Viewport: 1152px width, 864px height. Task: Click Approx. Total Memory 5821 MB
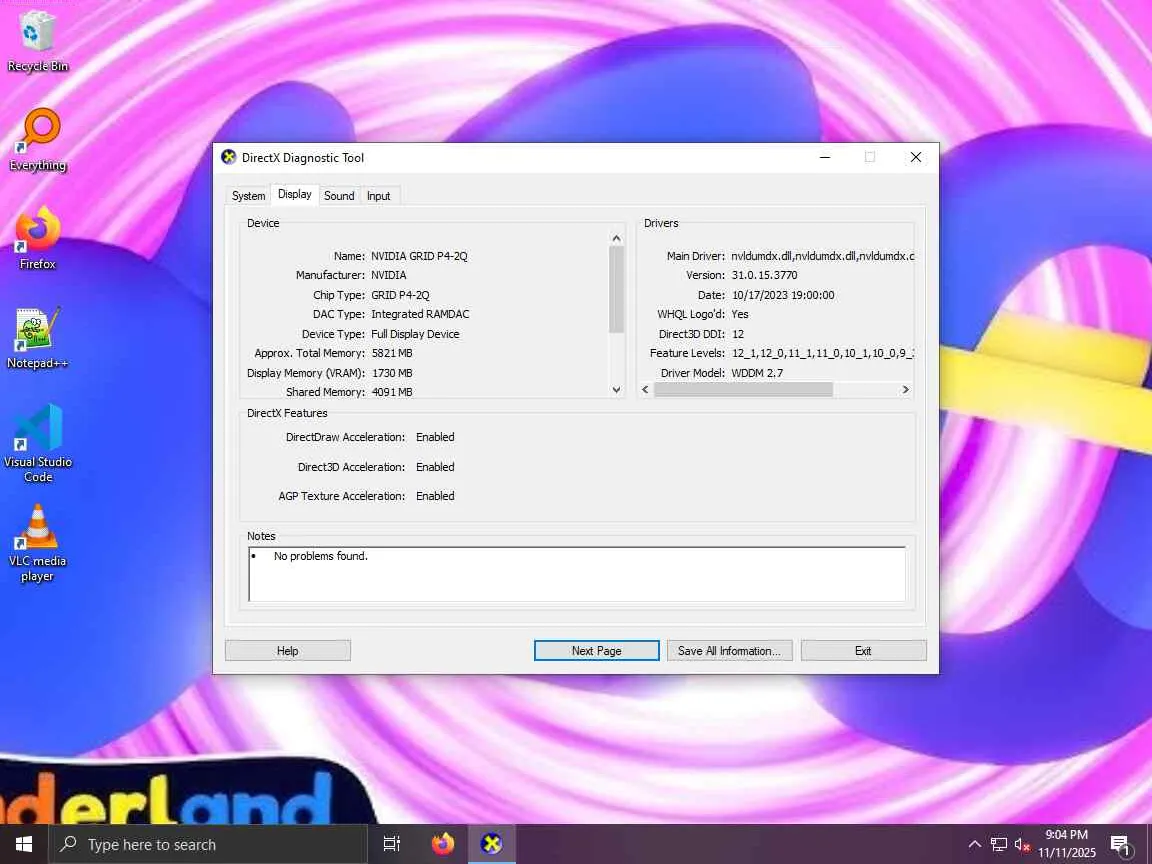coord(392,353)
